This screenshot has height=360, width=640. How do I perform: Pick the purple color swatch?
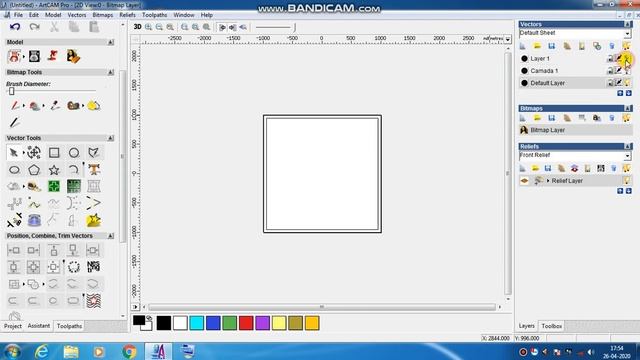(262, 323)
